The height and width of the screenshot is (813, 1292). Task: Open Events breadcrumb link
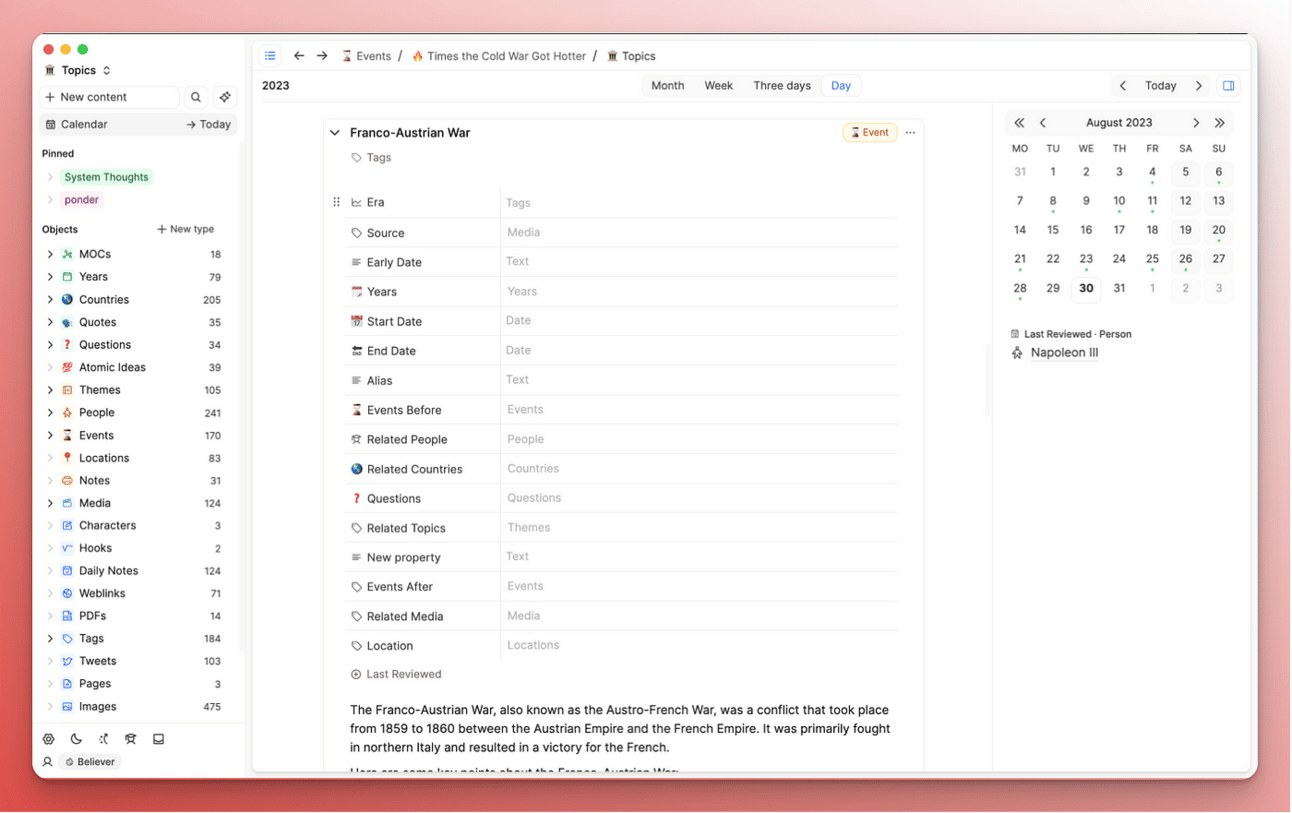(366, 56)
